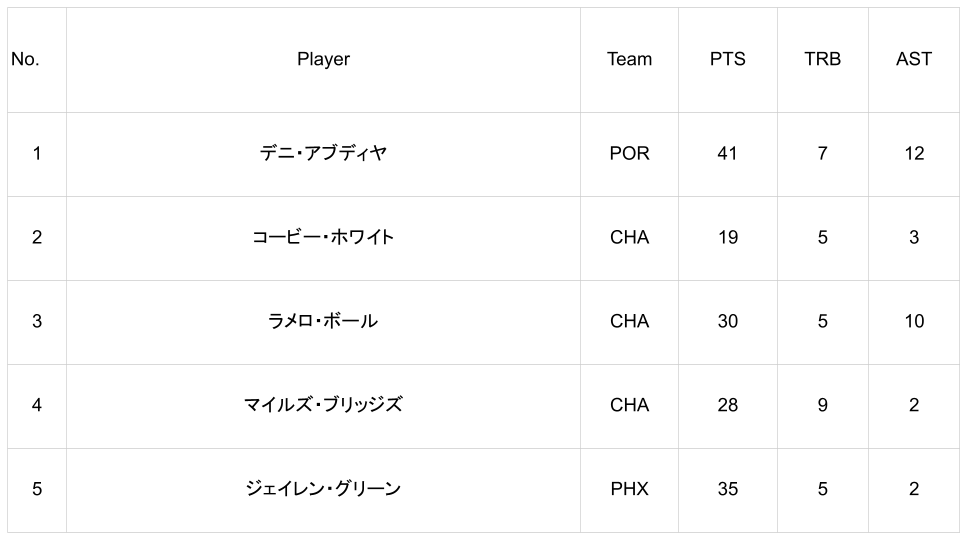Click the PHX team cell
The height and width of the screenshot is (540, 960).
[x=629, y=490]
